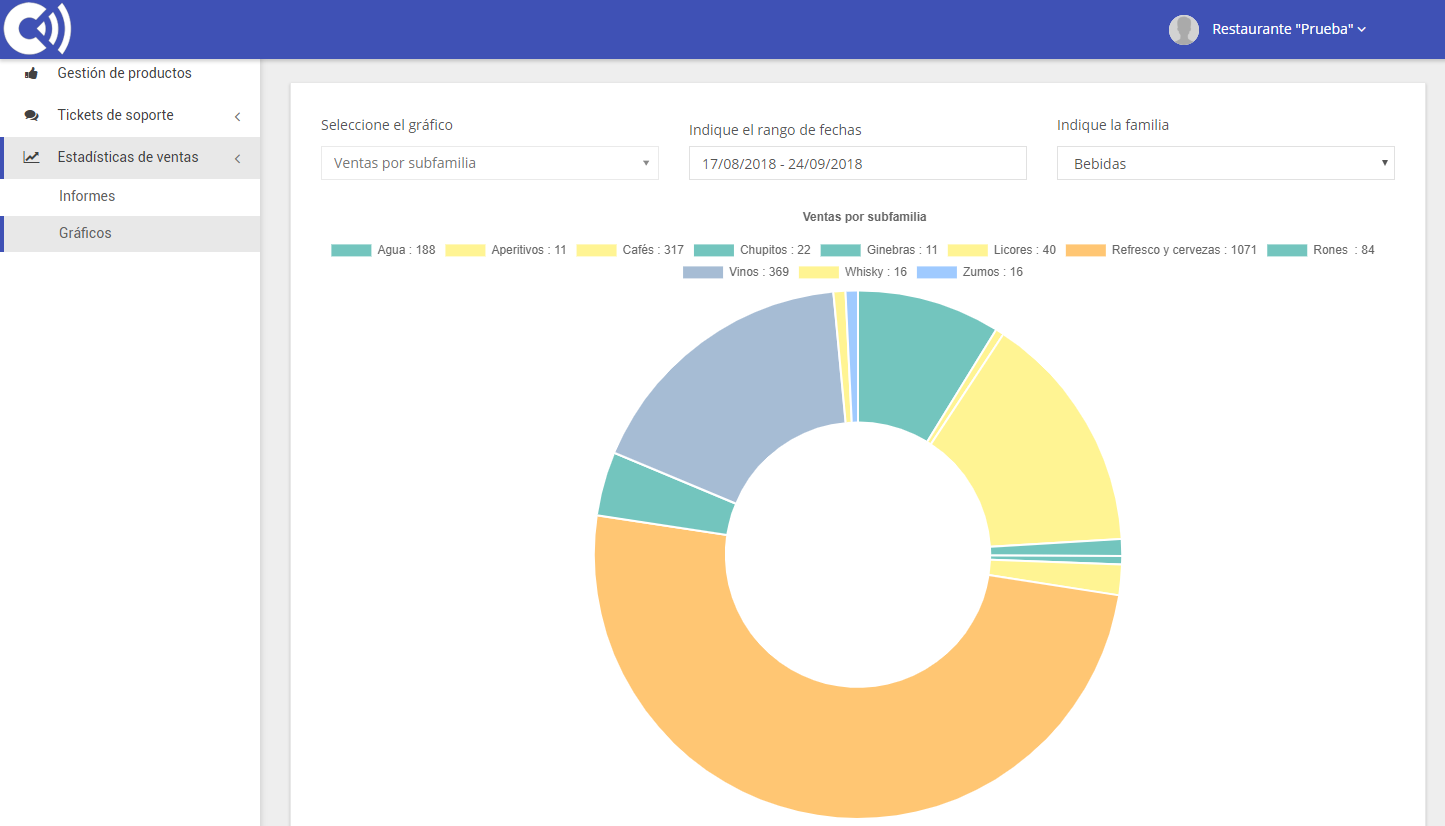This screenshot has height=826, width=1445.
Task: Click the Estadísticas de ventas chart icon
Action: [x=30, y=157]
